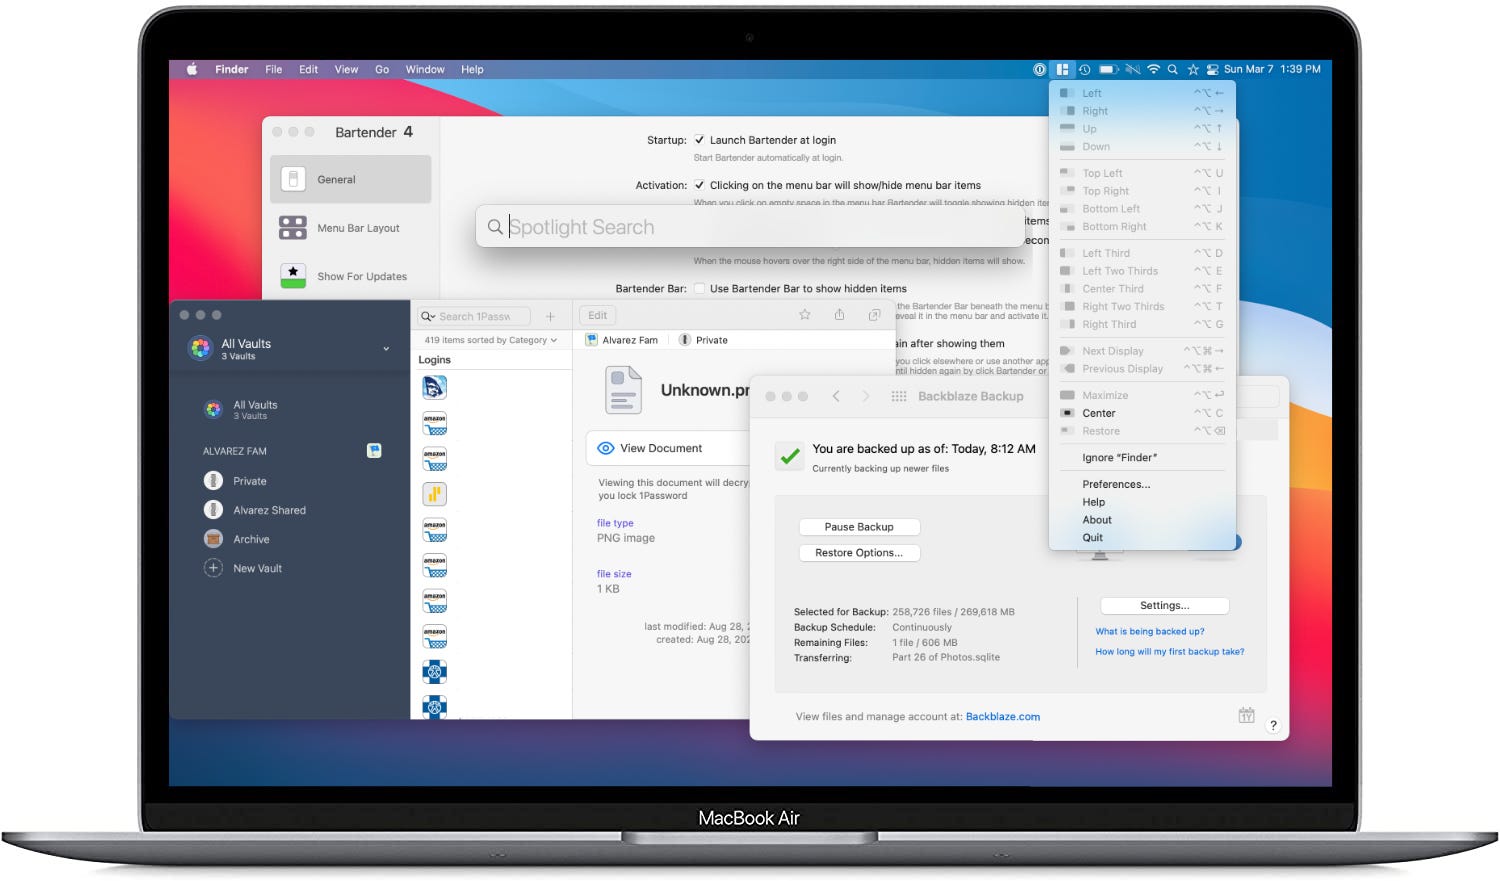Open Show For Updates in Bartender

pyautogui.click(x=350, y=276)
